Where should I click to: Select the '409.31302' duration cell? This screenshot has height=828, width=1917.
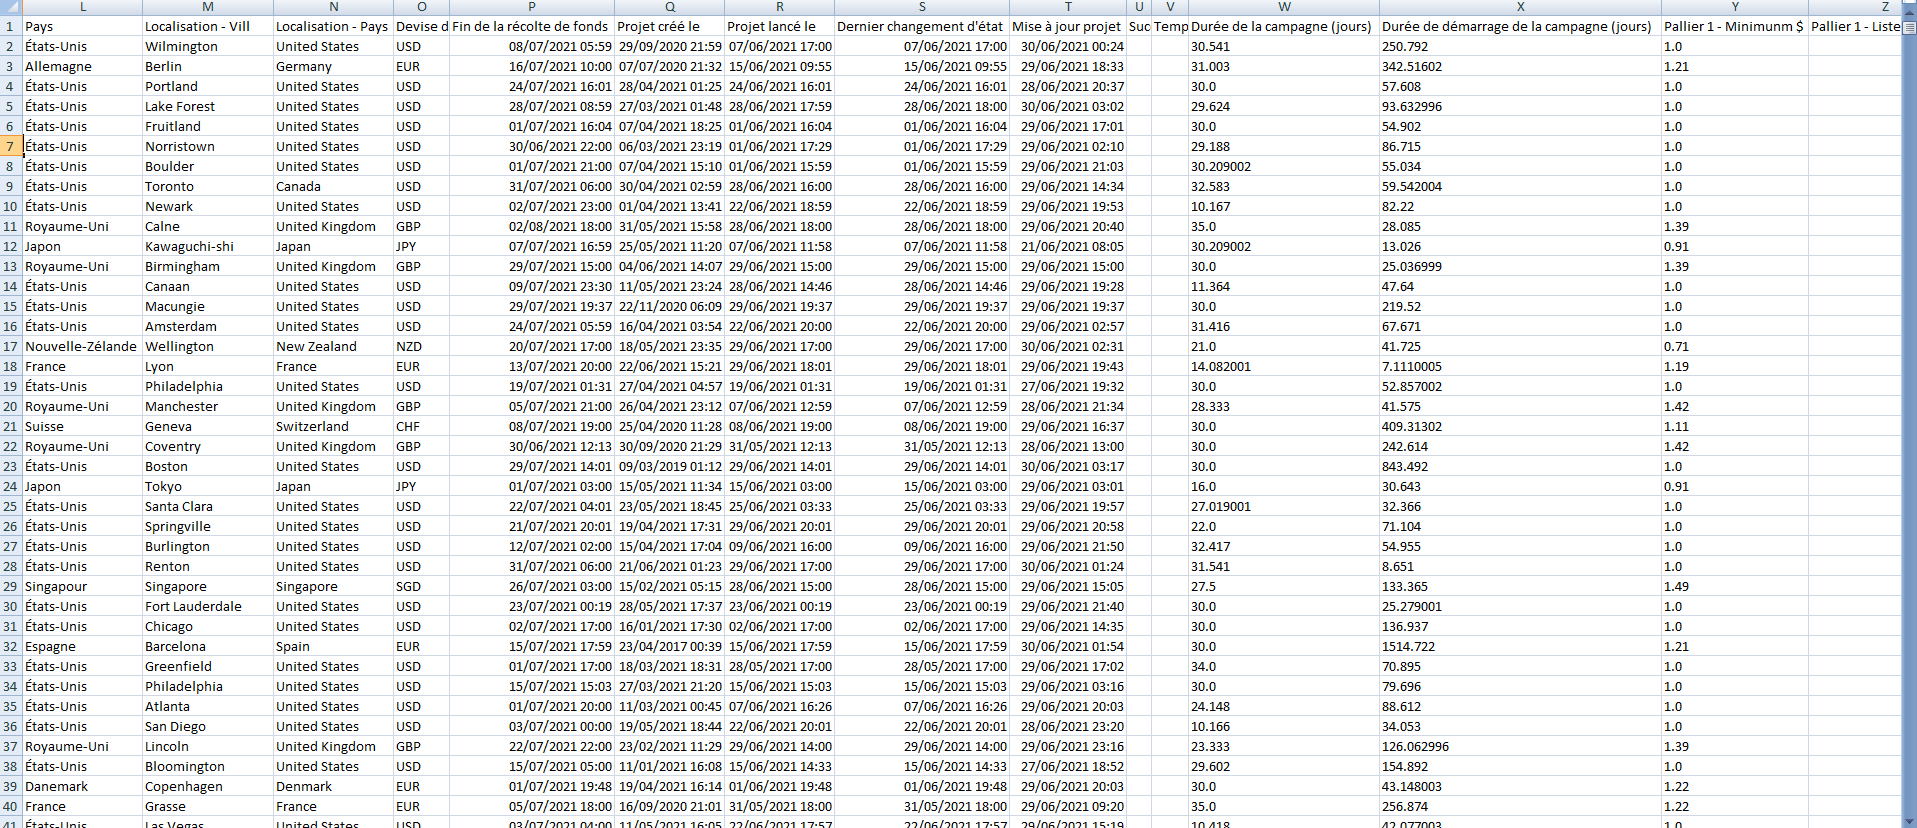(1520, 426)
